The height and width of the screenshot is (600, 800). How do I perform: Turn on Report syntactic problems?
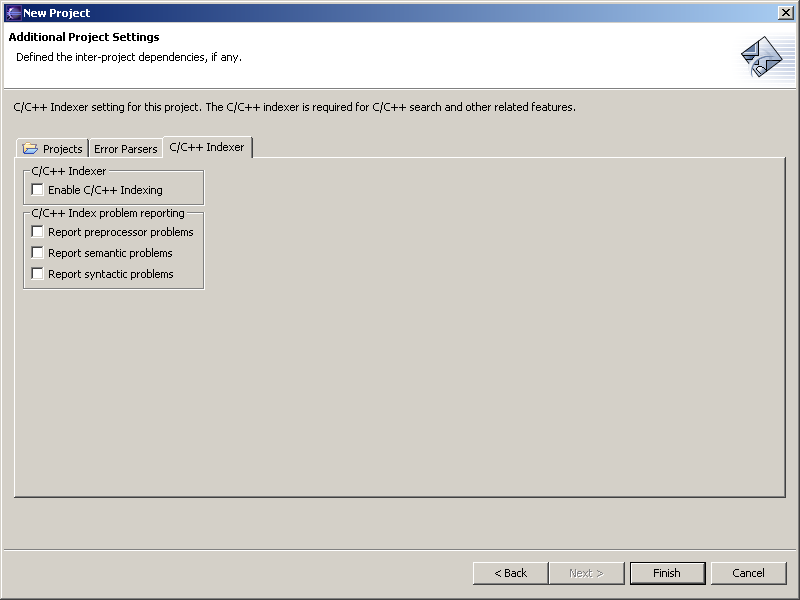38,274
